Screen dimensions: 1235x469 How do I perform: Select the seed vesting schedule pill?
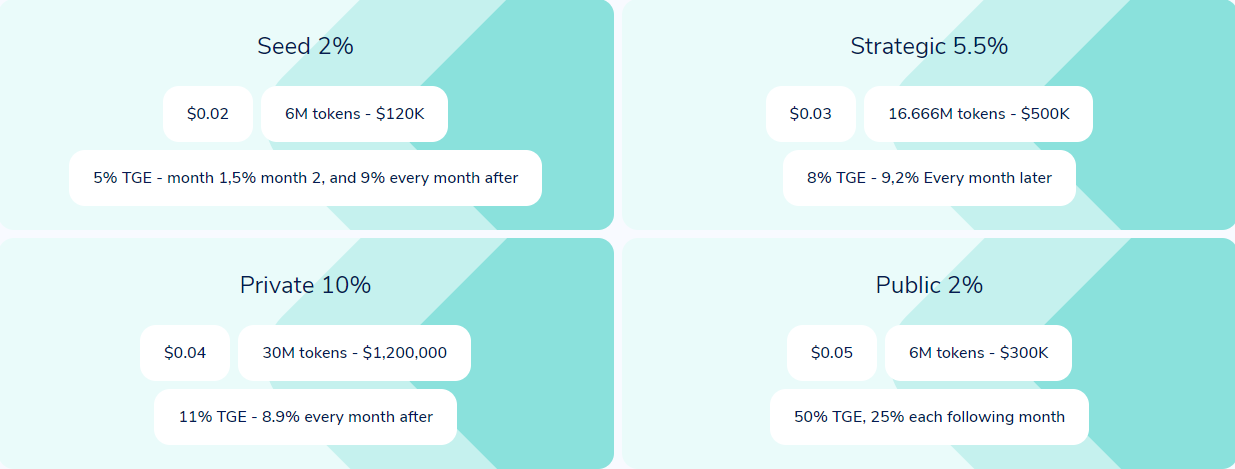click(305, 178)
